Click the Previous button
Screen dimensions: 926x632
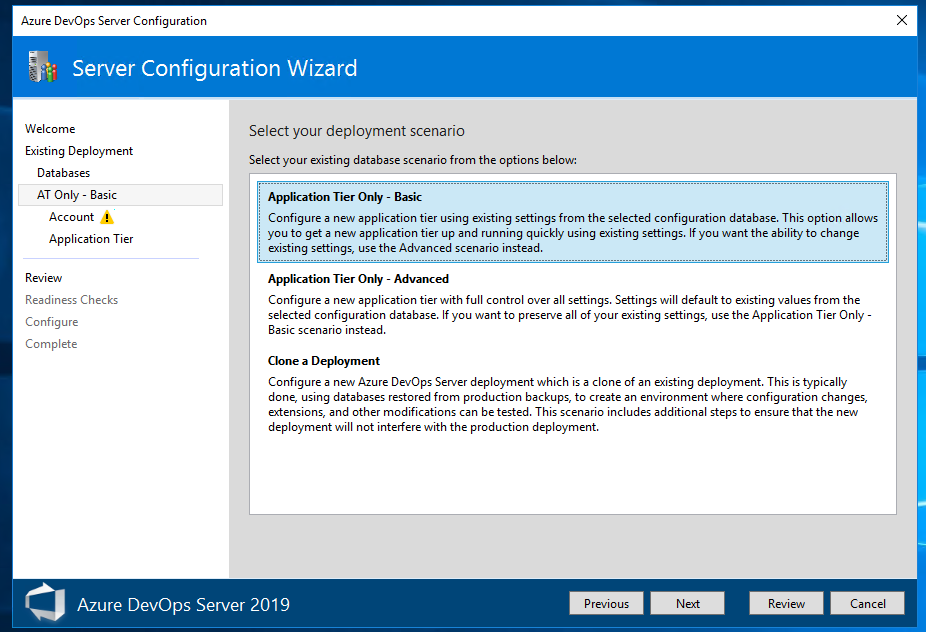coord(606,603)
